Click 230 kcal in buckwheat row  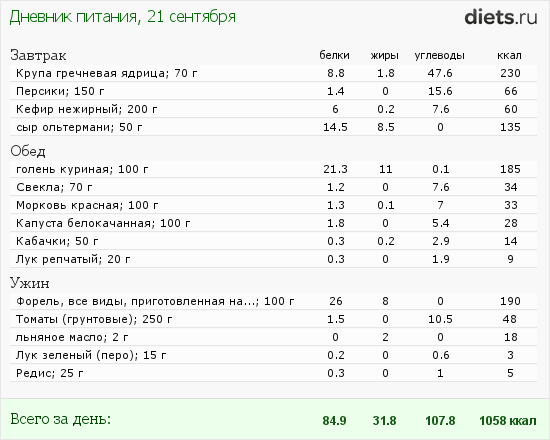[x=510, y=73]
